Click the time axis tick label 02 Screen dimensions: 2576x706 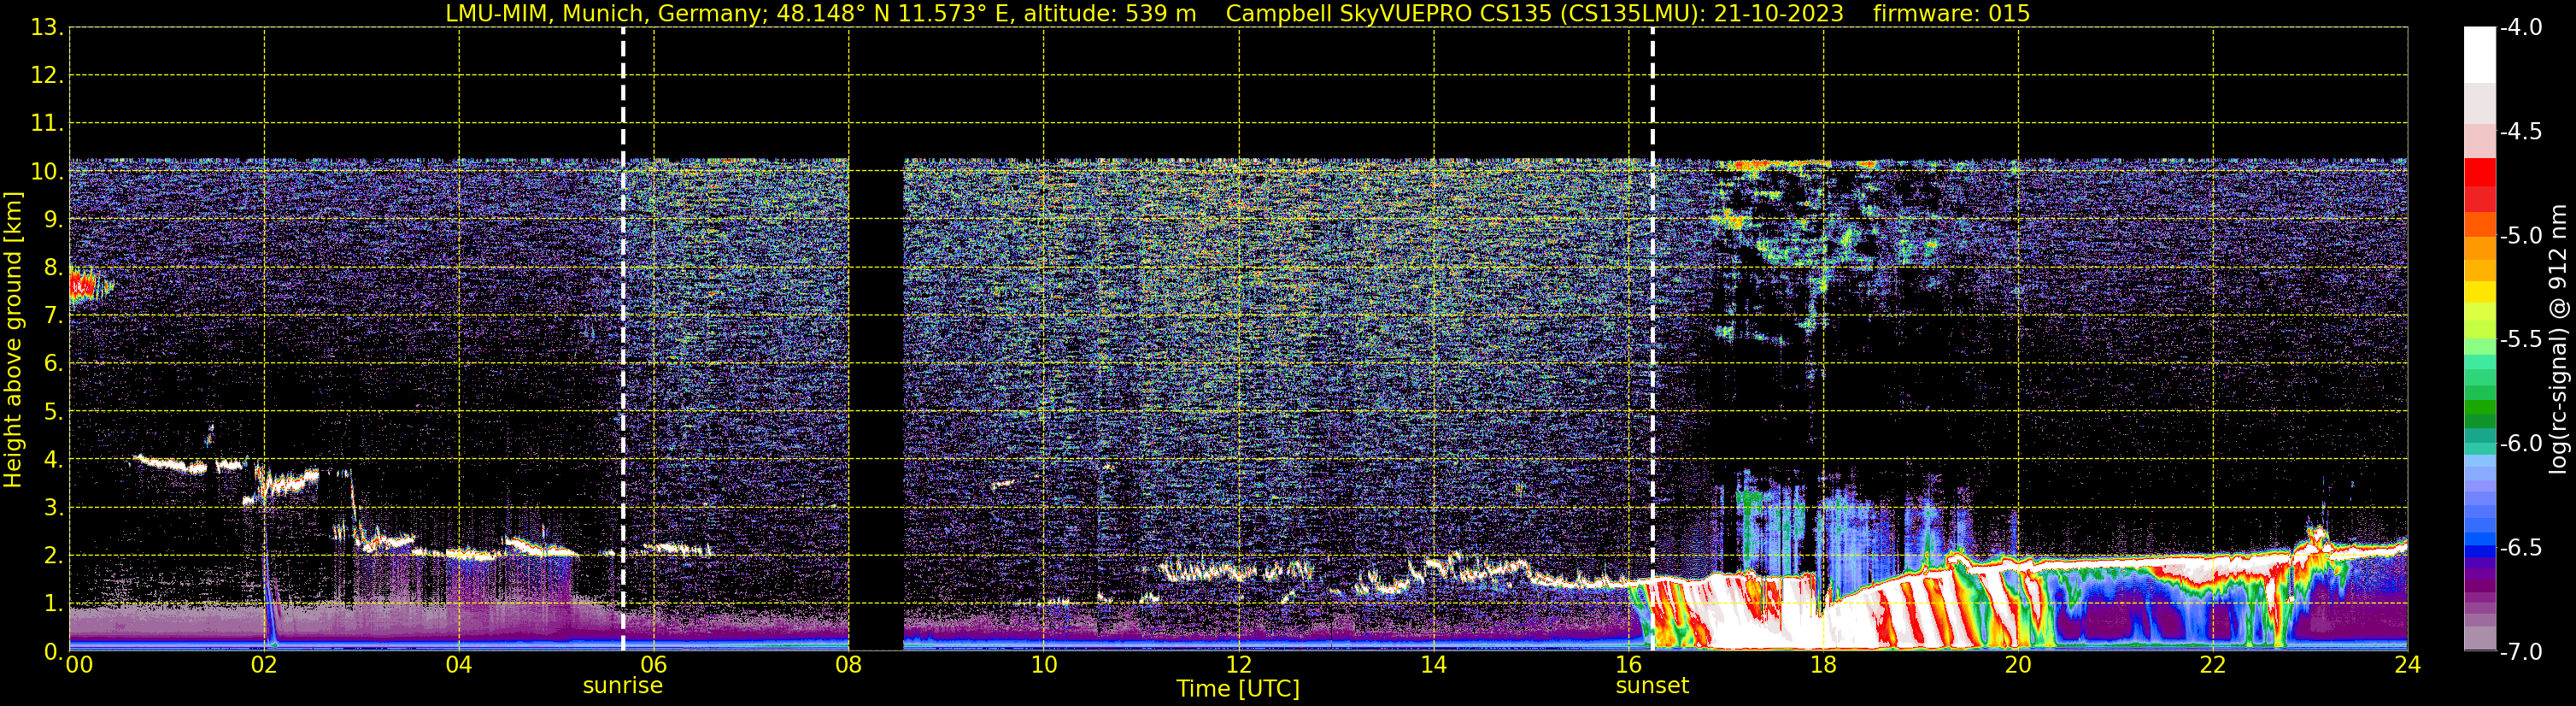[x=264, y=665]
